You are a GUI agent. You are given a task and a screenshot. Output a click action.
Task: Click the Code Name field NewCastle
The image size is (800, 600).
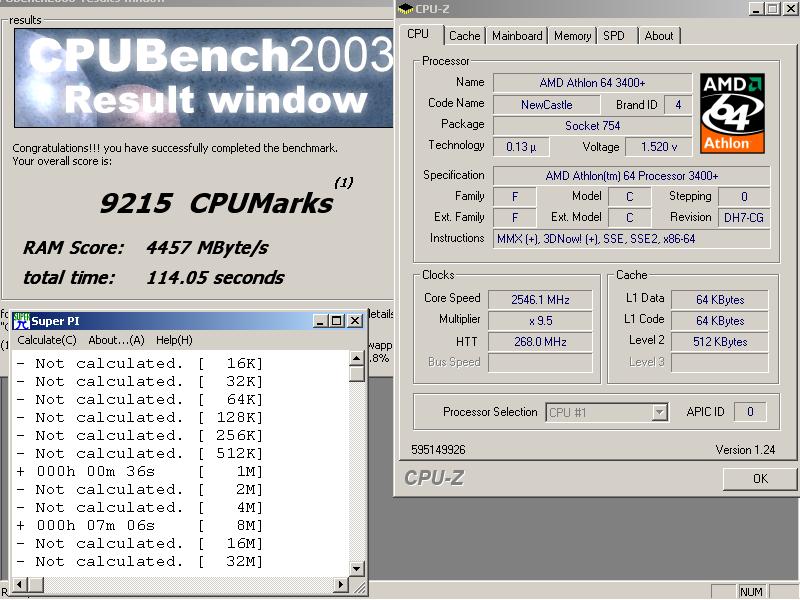[546, 105]
